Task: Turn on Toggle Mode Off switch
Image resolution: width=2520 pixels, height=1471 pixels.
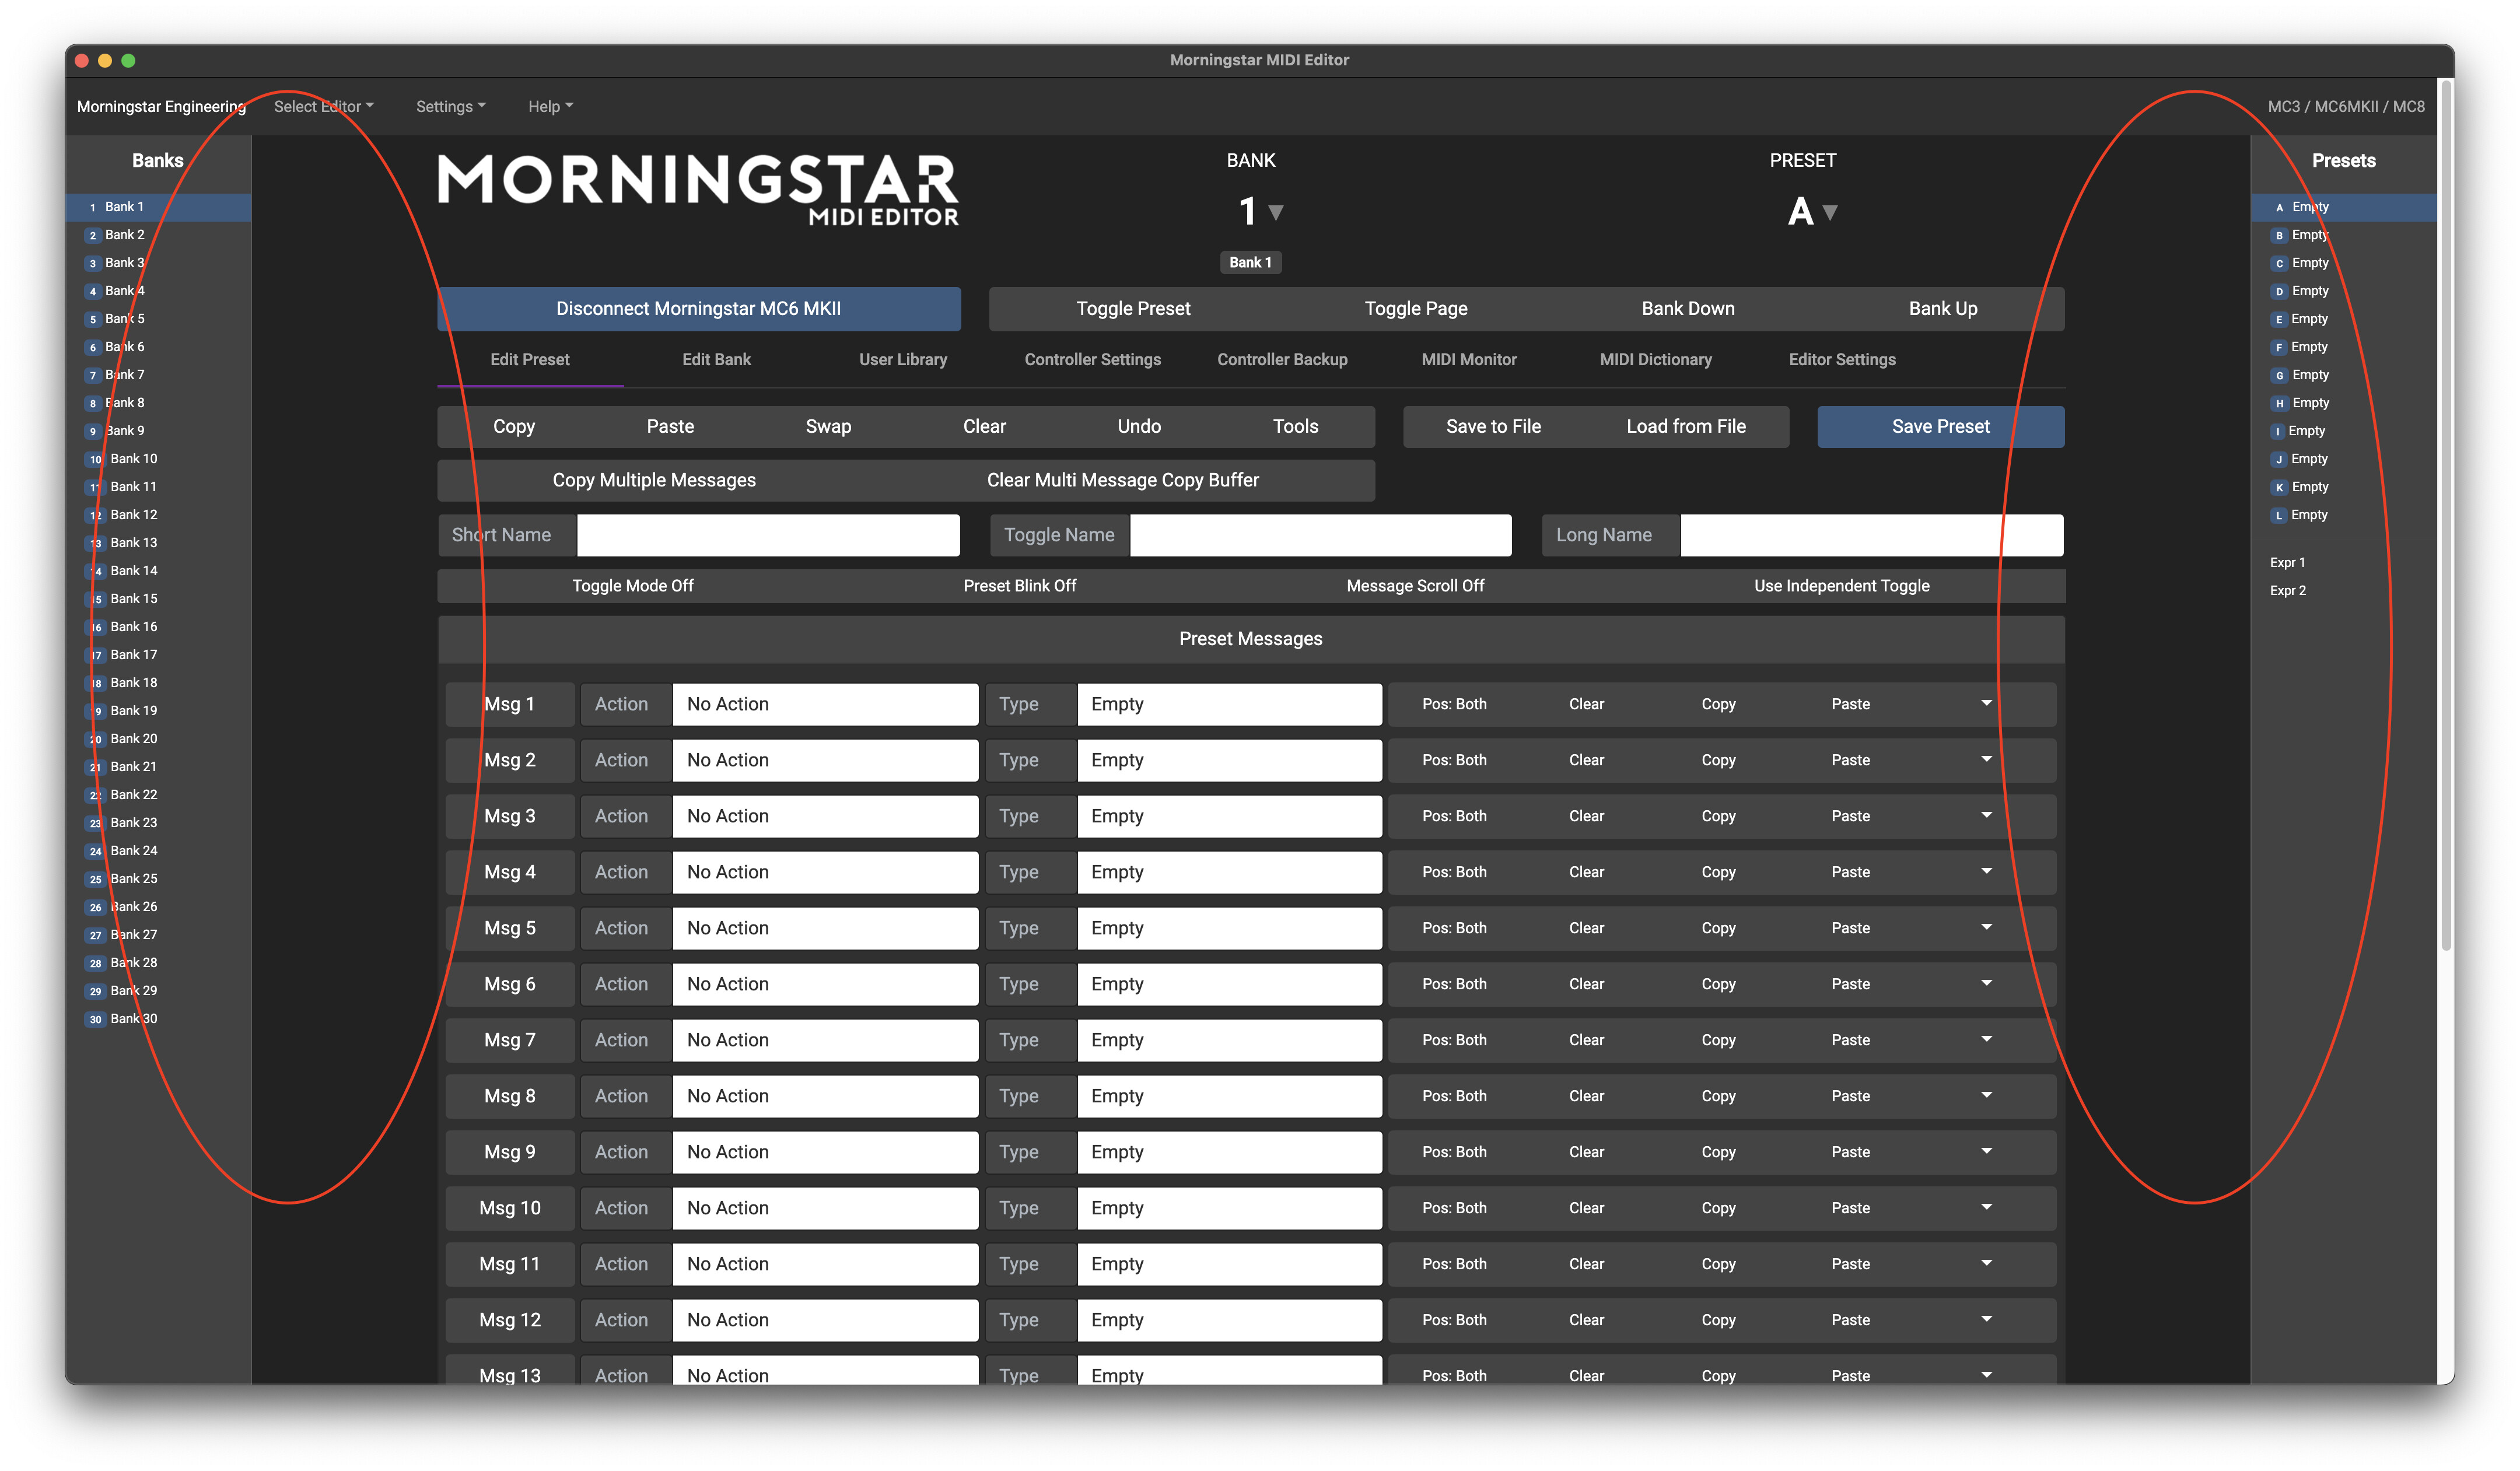Action: [x=632, y=586]
